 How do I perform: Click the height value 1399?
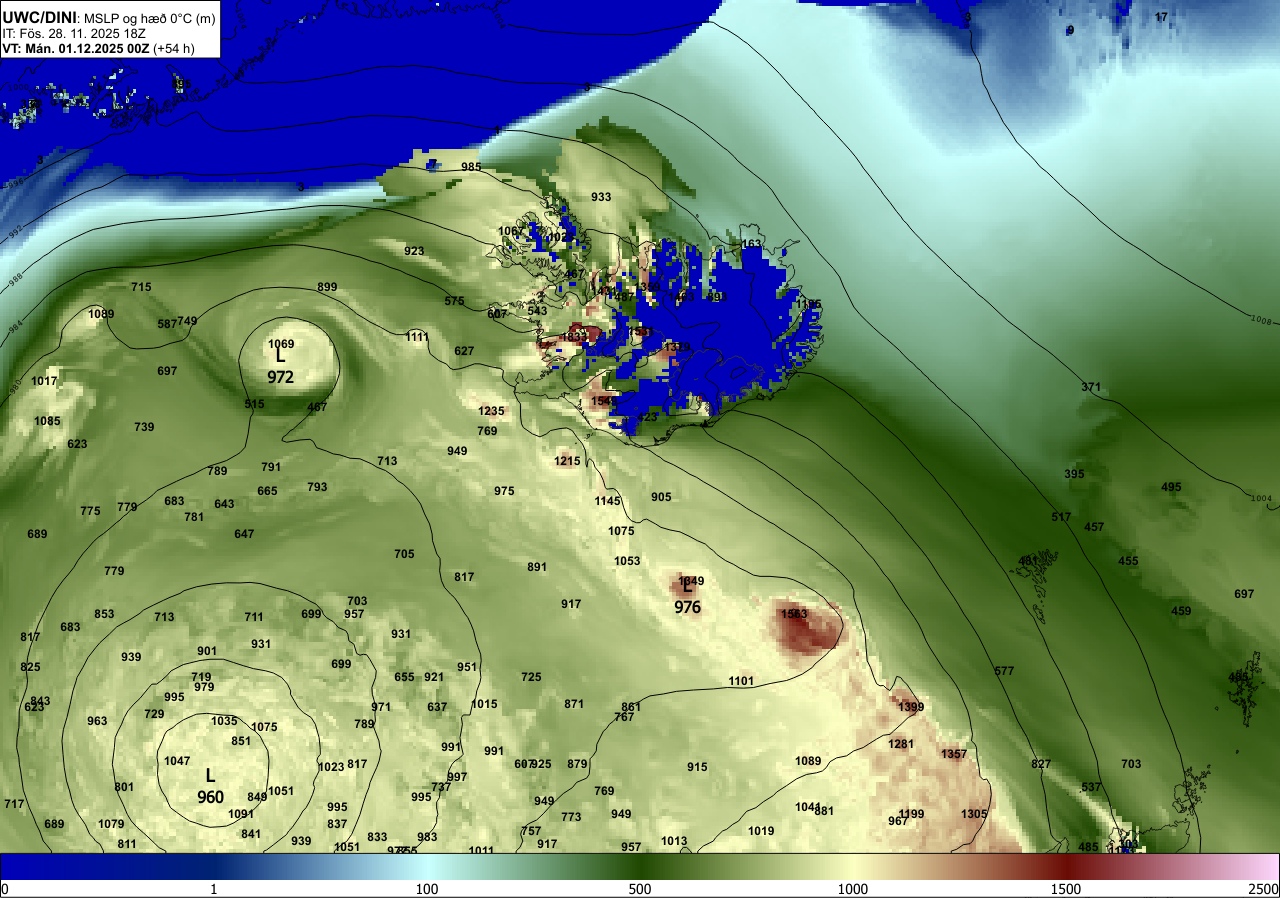coord(911,707)
